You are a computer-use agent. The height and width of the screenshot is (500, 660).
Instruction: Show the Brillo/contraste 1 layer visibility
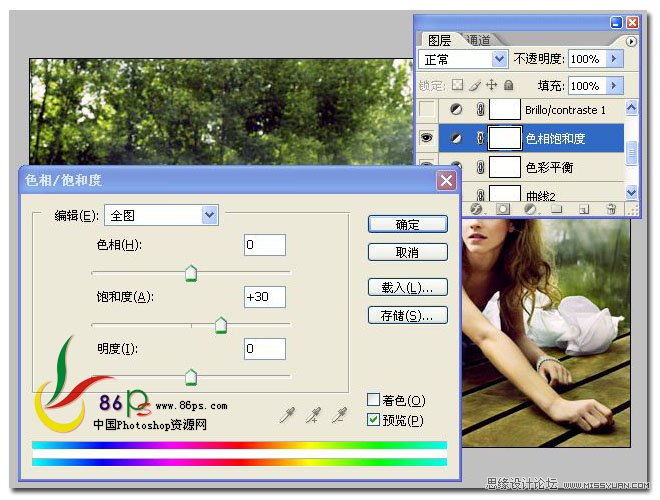[x=427, y=110]
